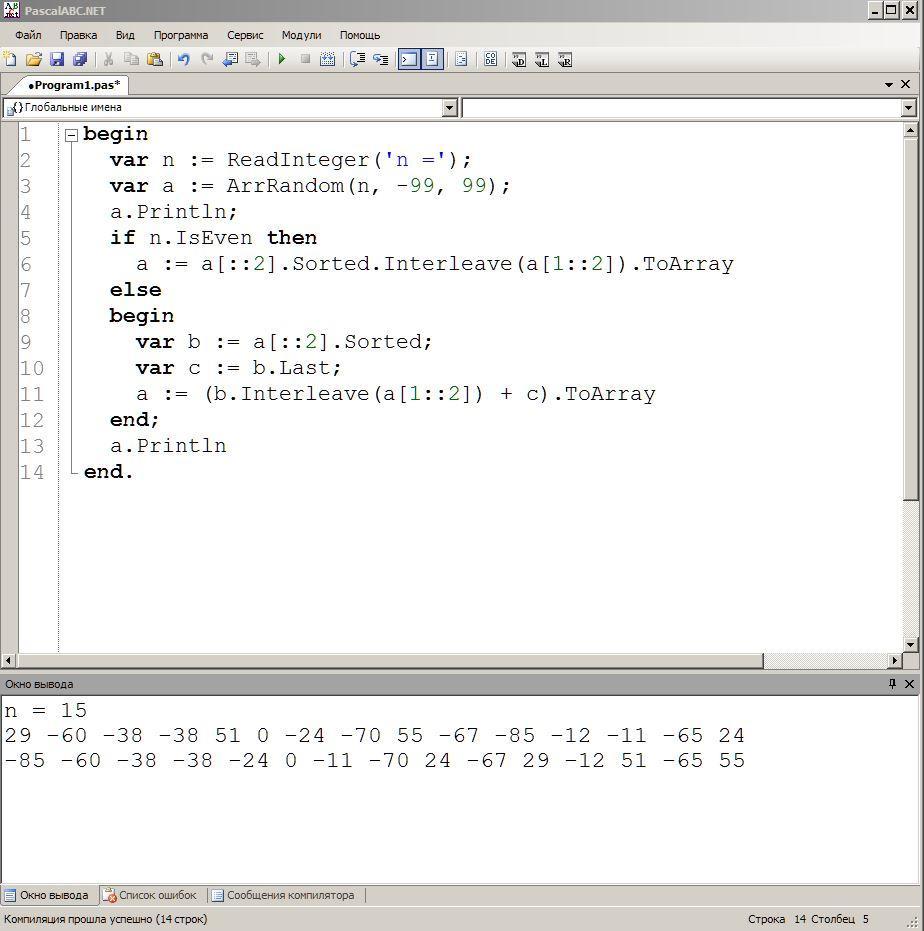The height and width of the screenshot is (931, 924).
Task: Click 'end.' on line 14
Action: [x=109, y=472]
